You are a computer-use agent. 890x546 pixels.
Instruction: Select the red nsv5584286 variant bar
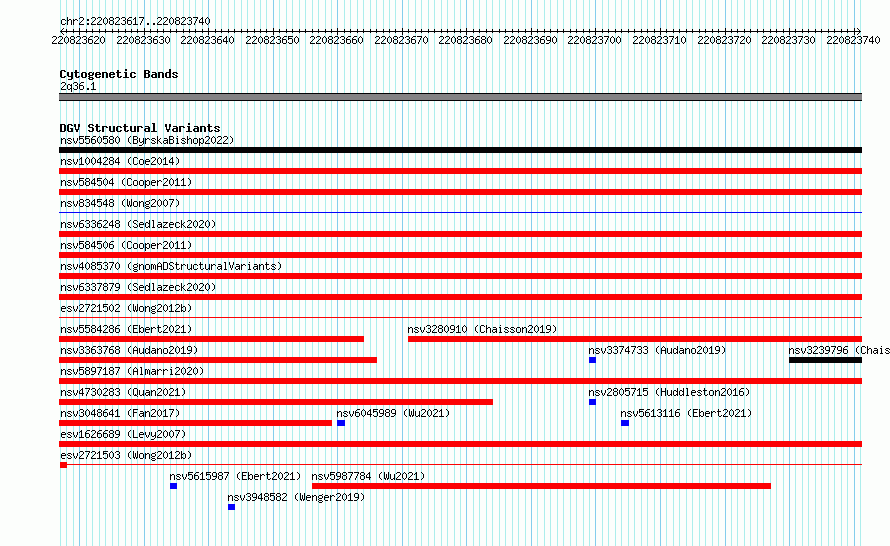point(212,339)
